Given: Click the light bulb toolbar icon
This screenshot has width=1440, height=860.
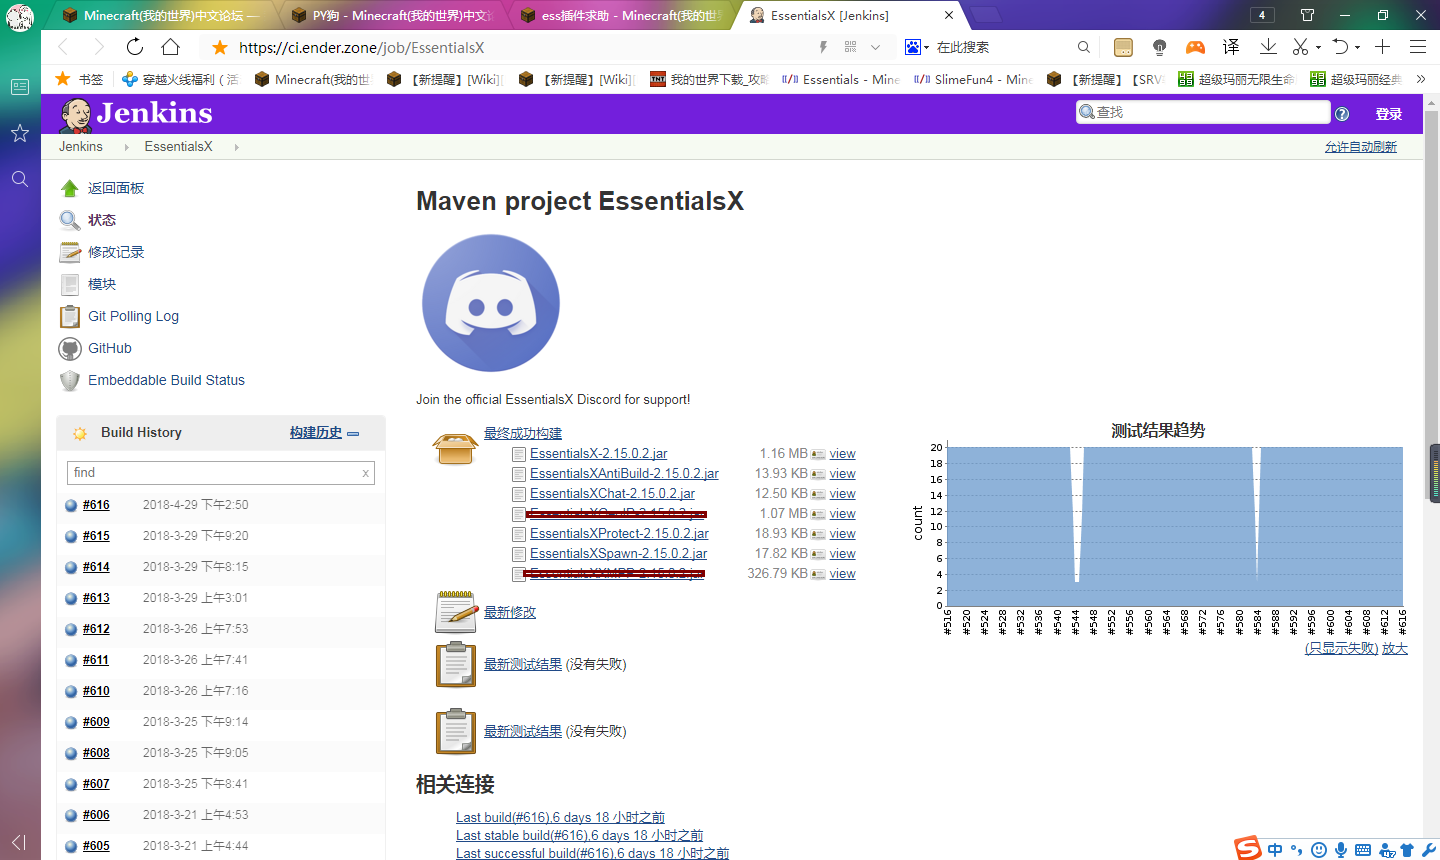Looking at the screenshot, I should [1159, 47].
